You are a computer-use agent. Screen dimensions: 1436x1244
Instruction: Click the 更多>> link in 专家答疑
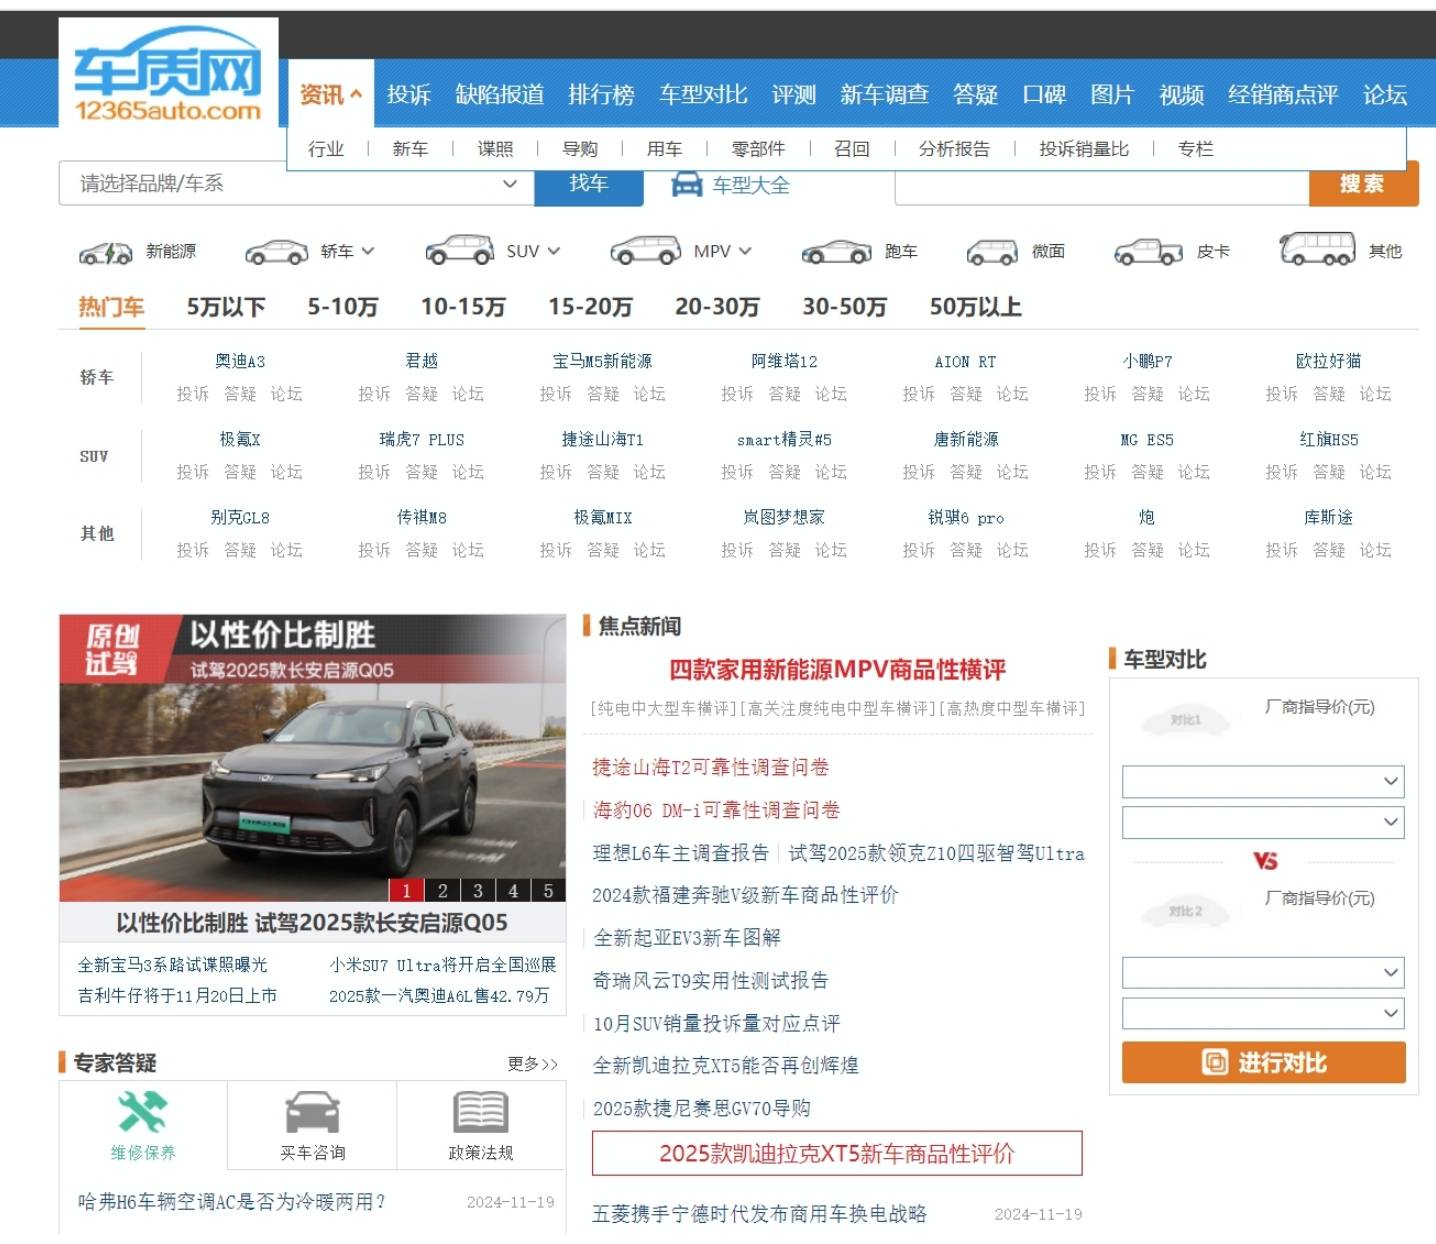[x=532, y=1064]
